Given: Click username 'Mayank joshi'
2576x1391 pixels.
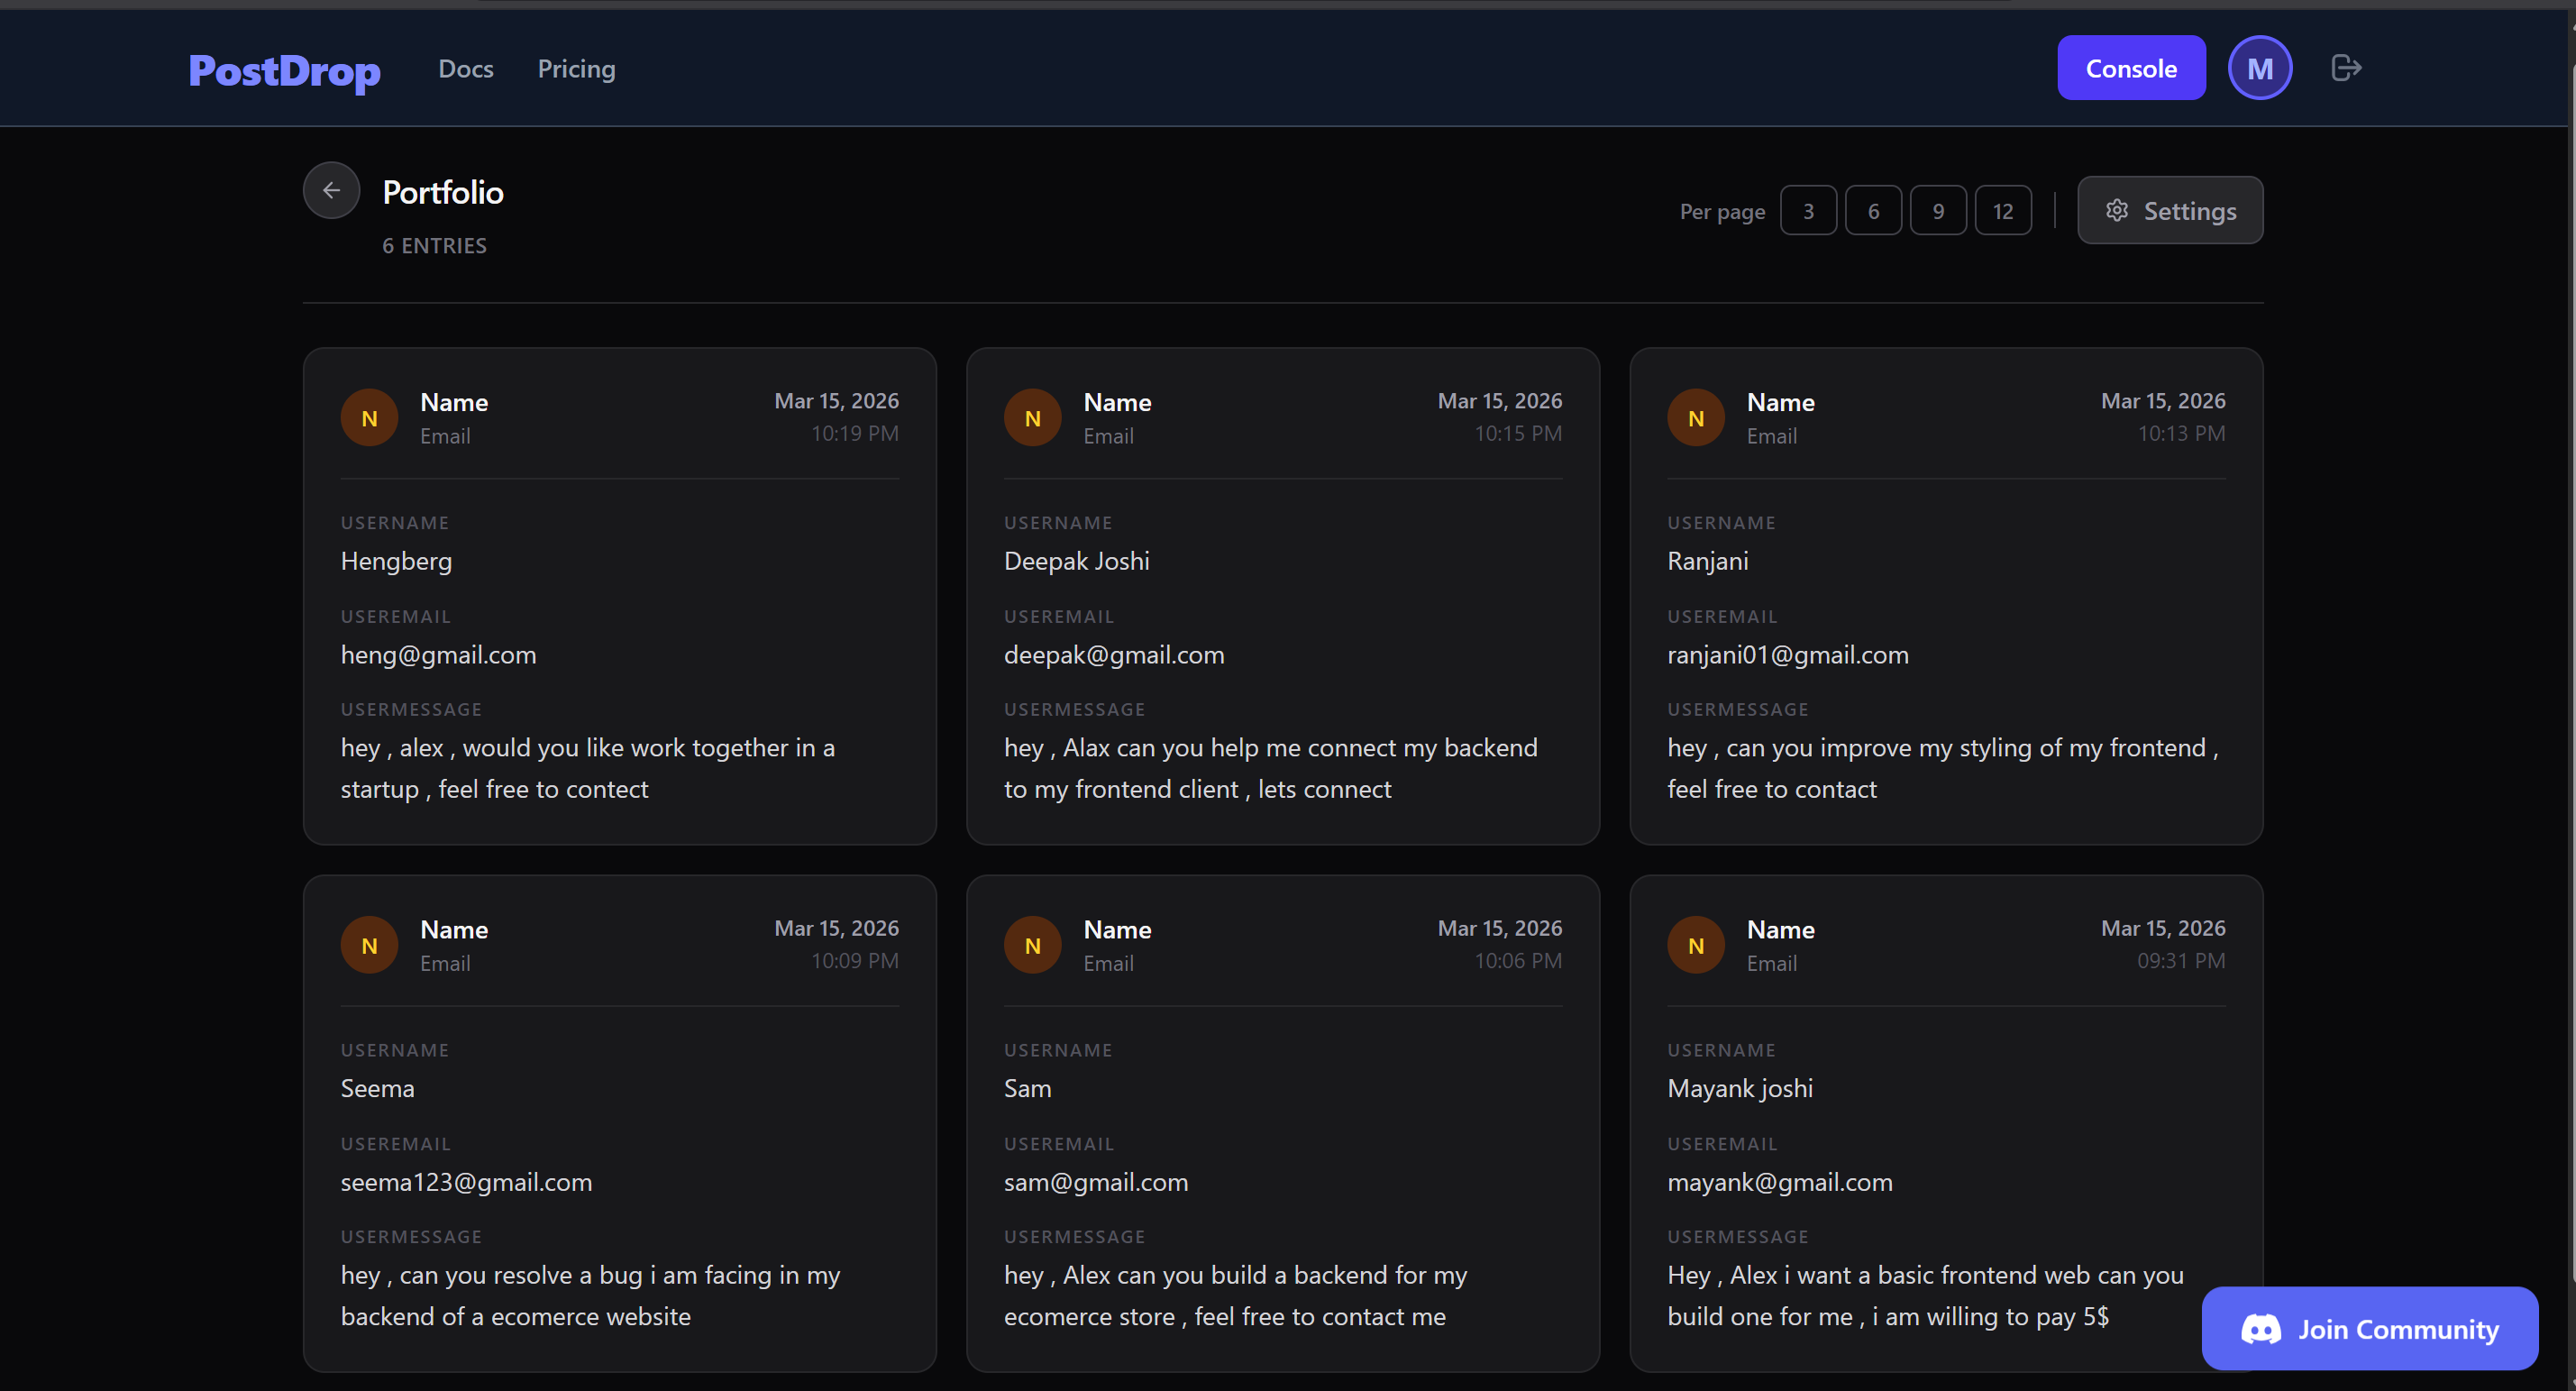Looking at the screenshot, I should click(x=1739, y=1089).
